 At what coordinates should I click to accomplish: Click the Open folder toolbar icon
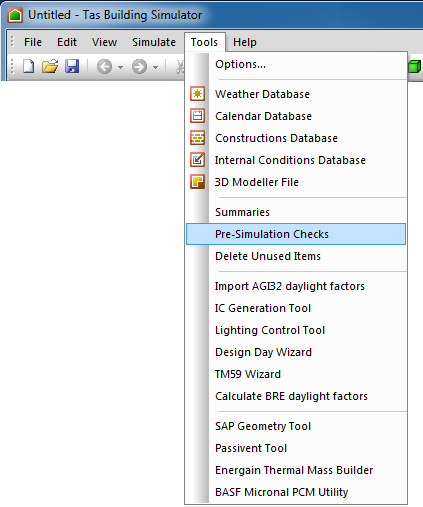click(x=50, y=66)
